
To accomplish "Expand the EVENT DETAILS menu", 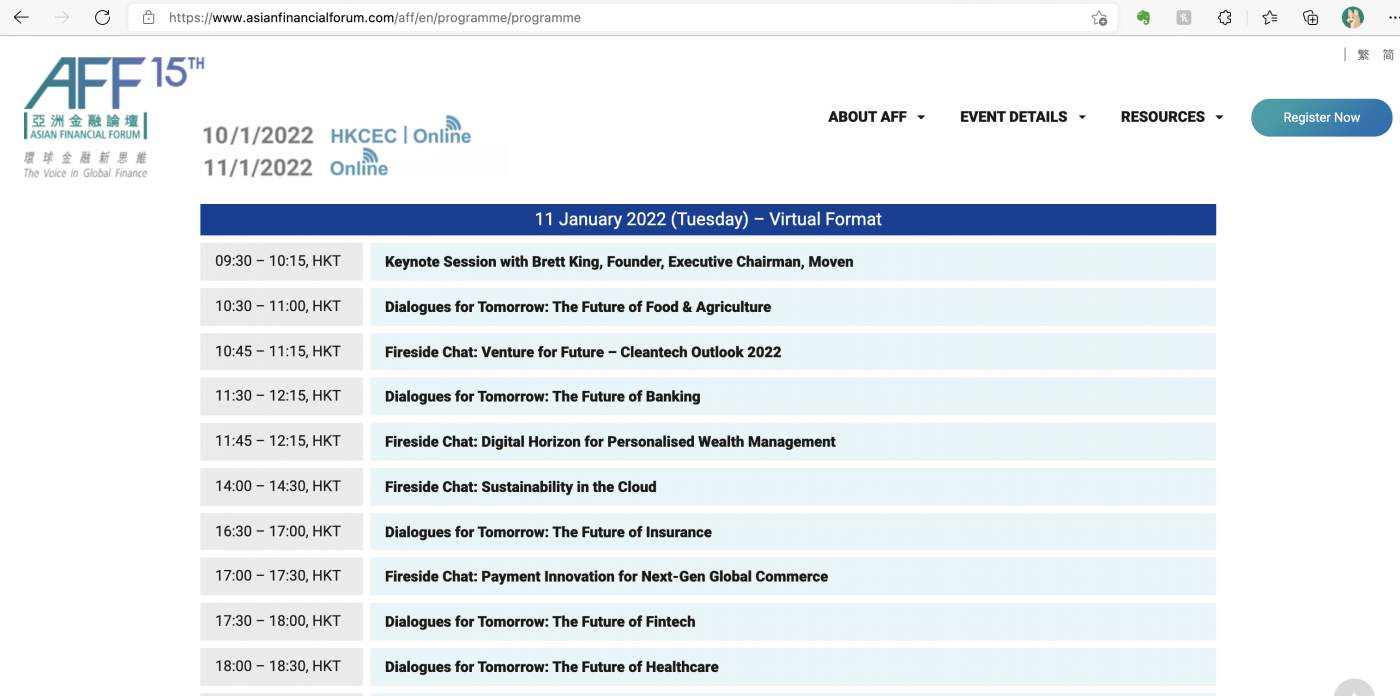I will (1023, 117).
